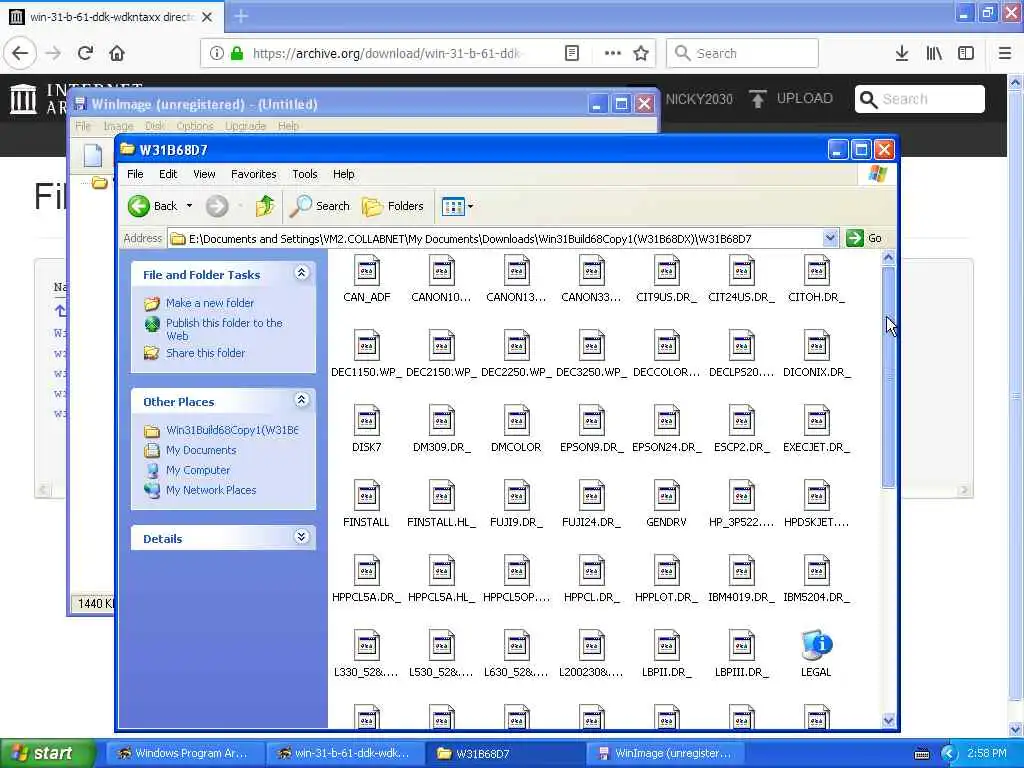Click the Explorer Search toolbar button
This screenshot has height=768, width=1024.
(320, 206)
